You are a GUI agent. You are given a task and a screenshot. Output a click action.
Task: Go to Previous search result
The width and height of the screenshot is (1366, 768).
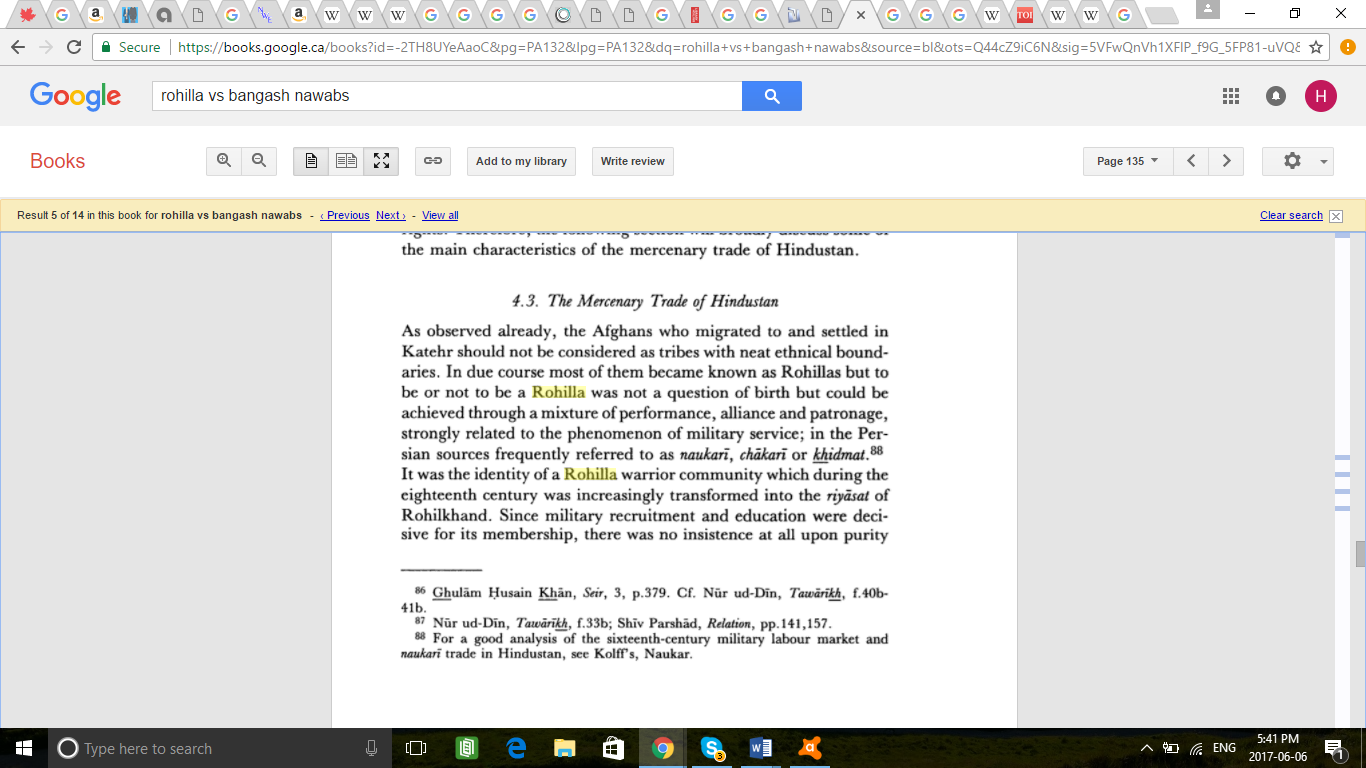coord(344,216)
